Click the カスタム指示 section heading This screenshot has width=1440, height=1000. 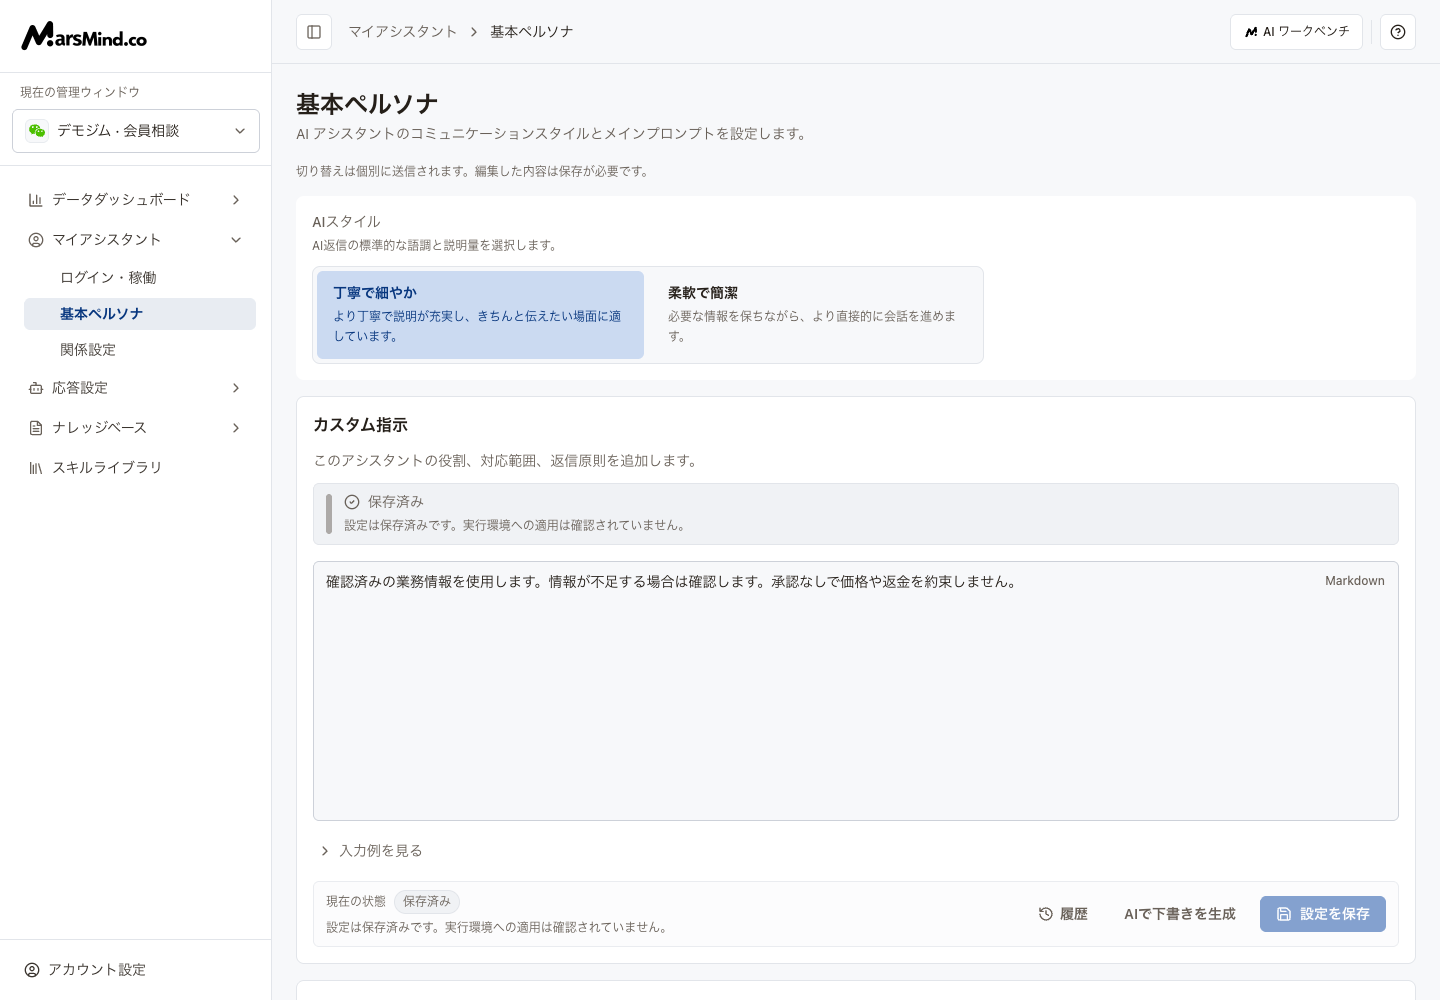coord(360,425)
